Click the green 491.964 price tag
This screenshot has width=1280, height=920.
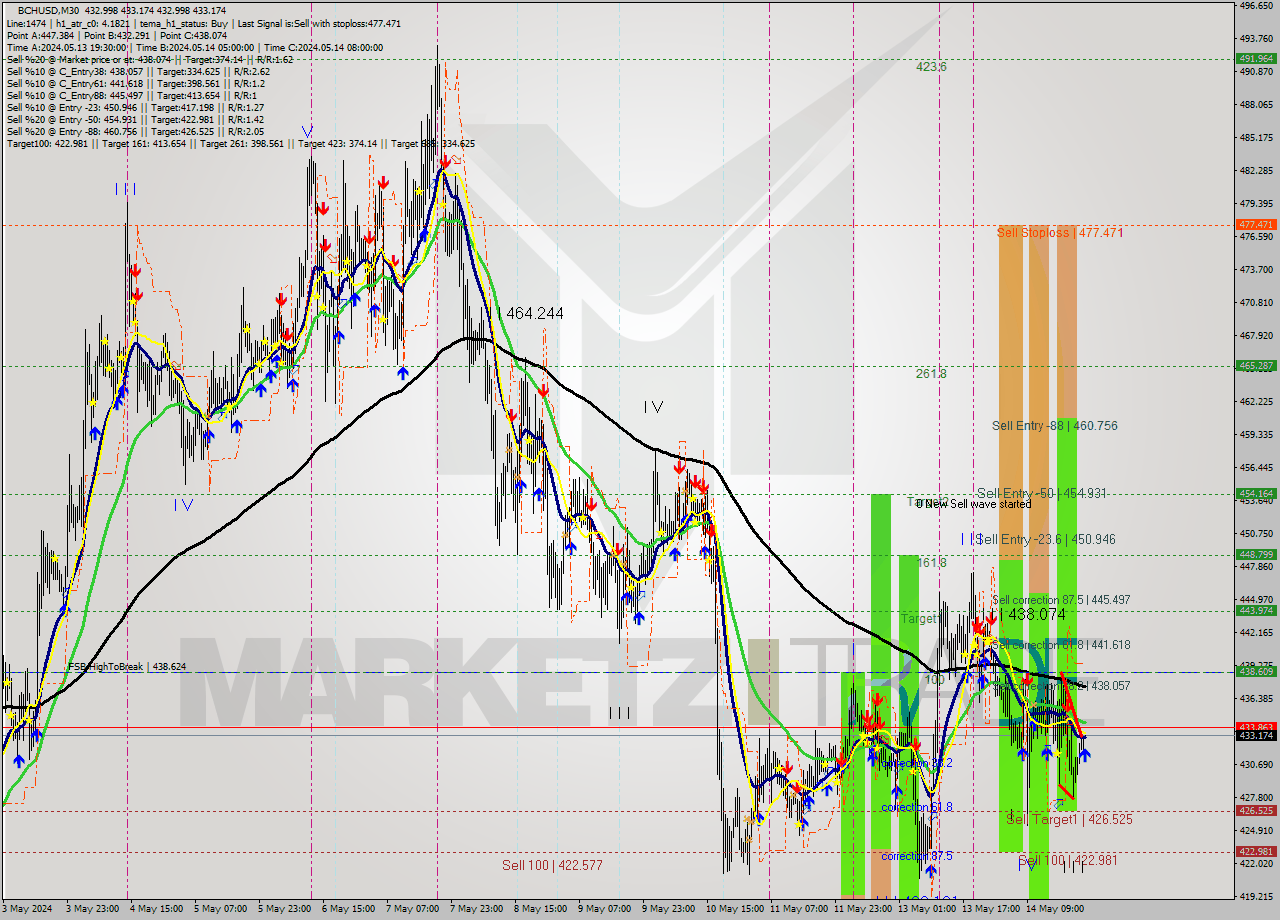coord(1256,59)
